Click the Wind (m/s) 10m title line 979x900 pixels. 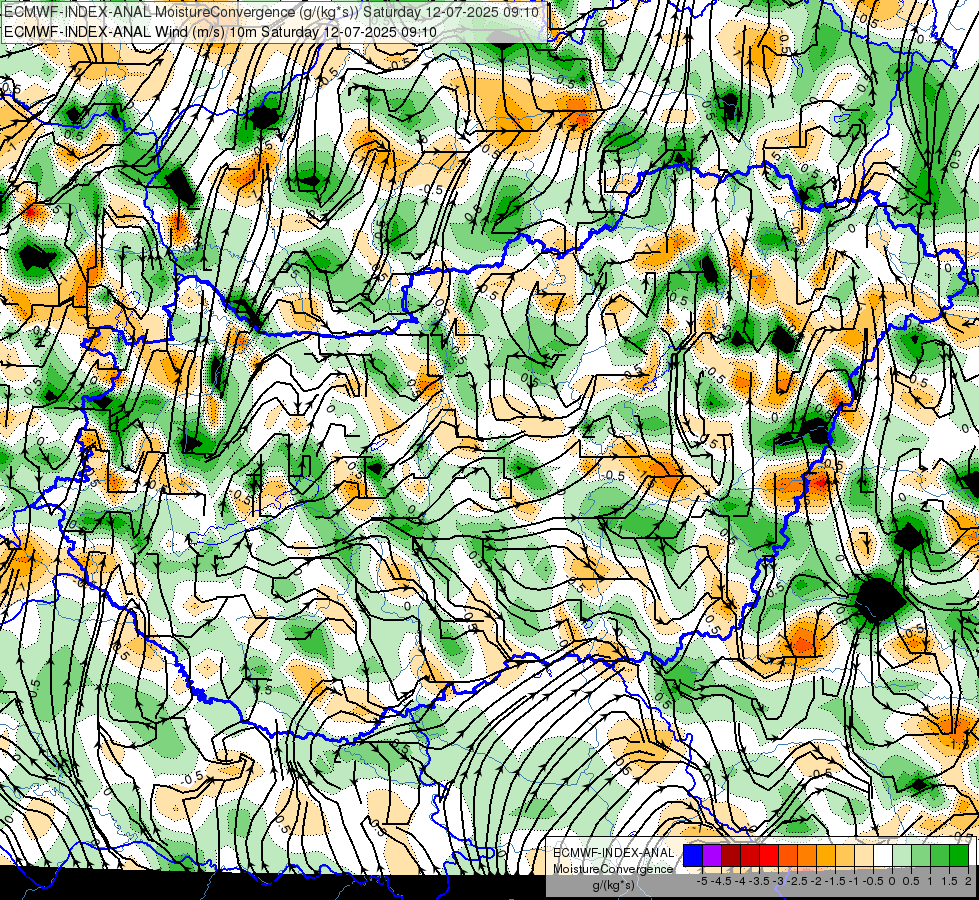(220, 32)
